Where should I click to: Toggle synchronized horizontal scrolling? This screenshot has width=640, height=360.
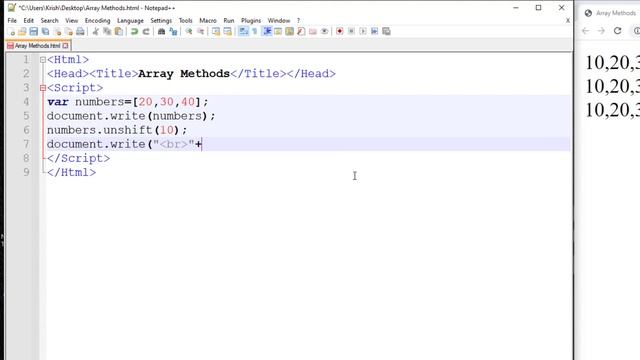coord(227,31)
